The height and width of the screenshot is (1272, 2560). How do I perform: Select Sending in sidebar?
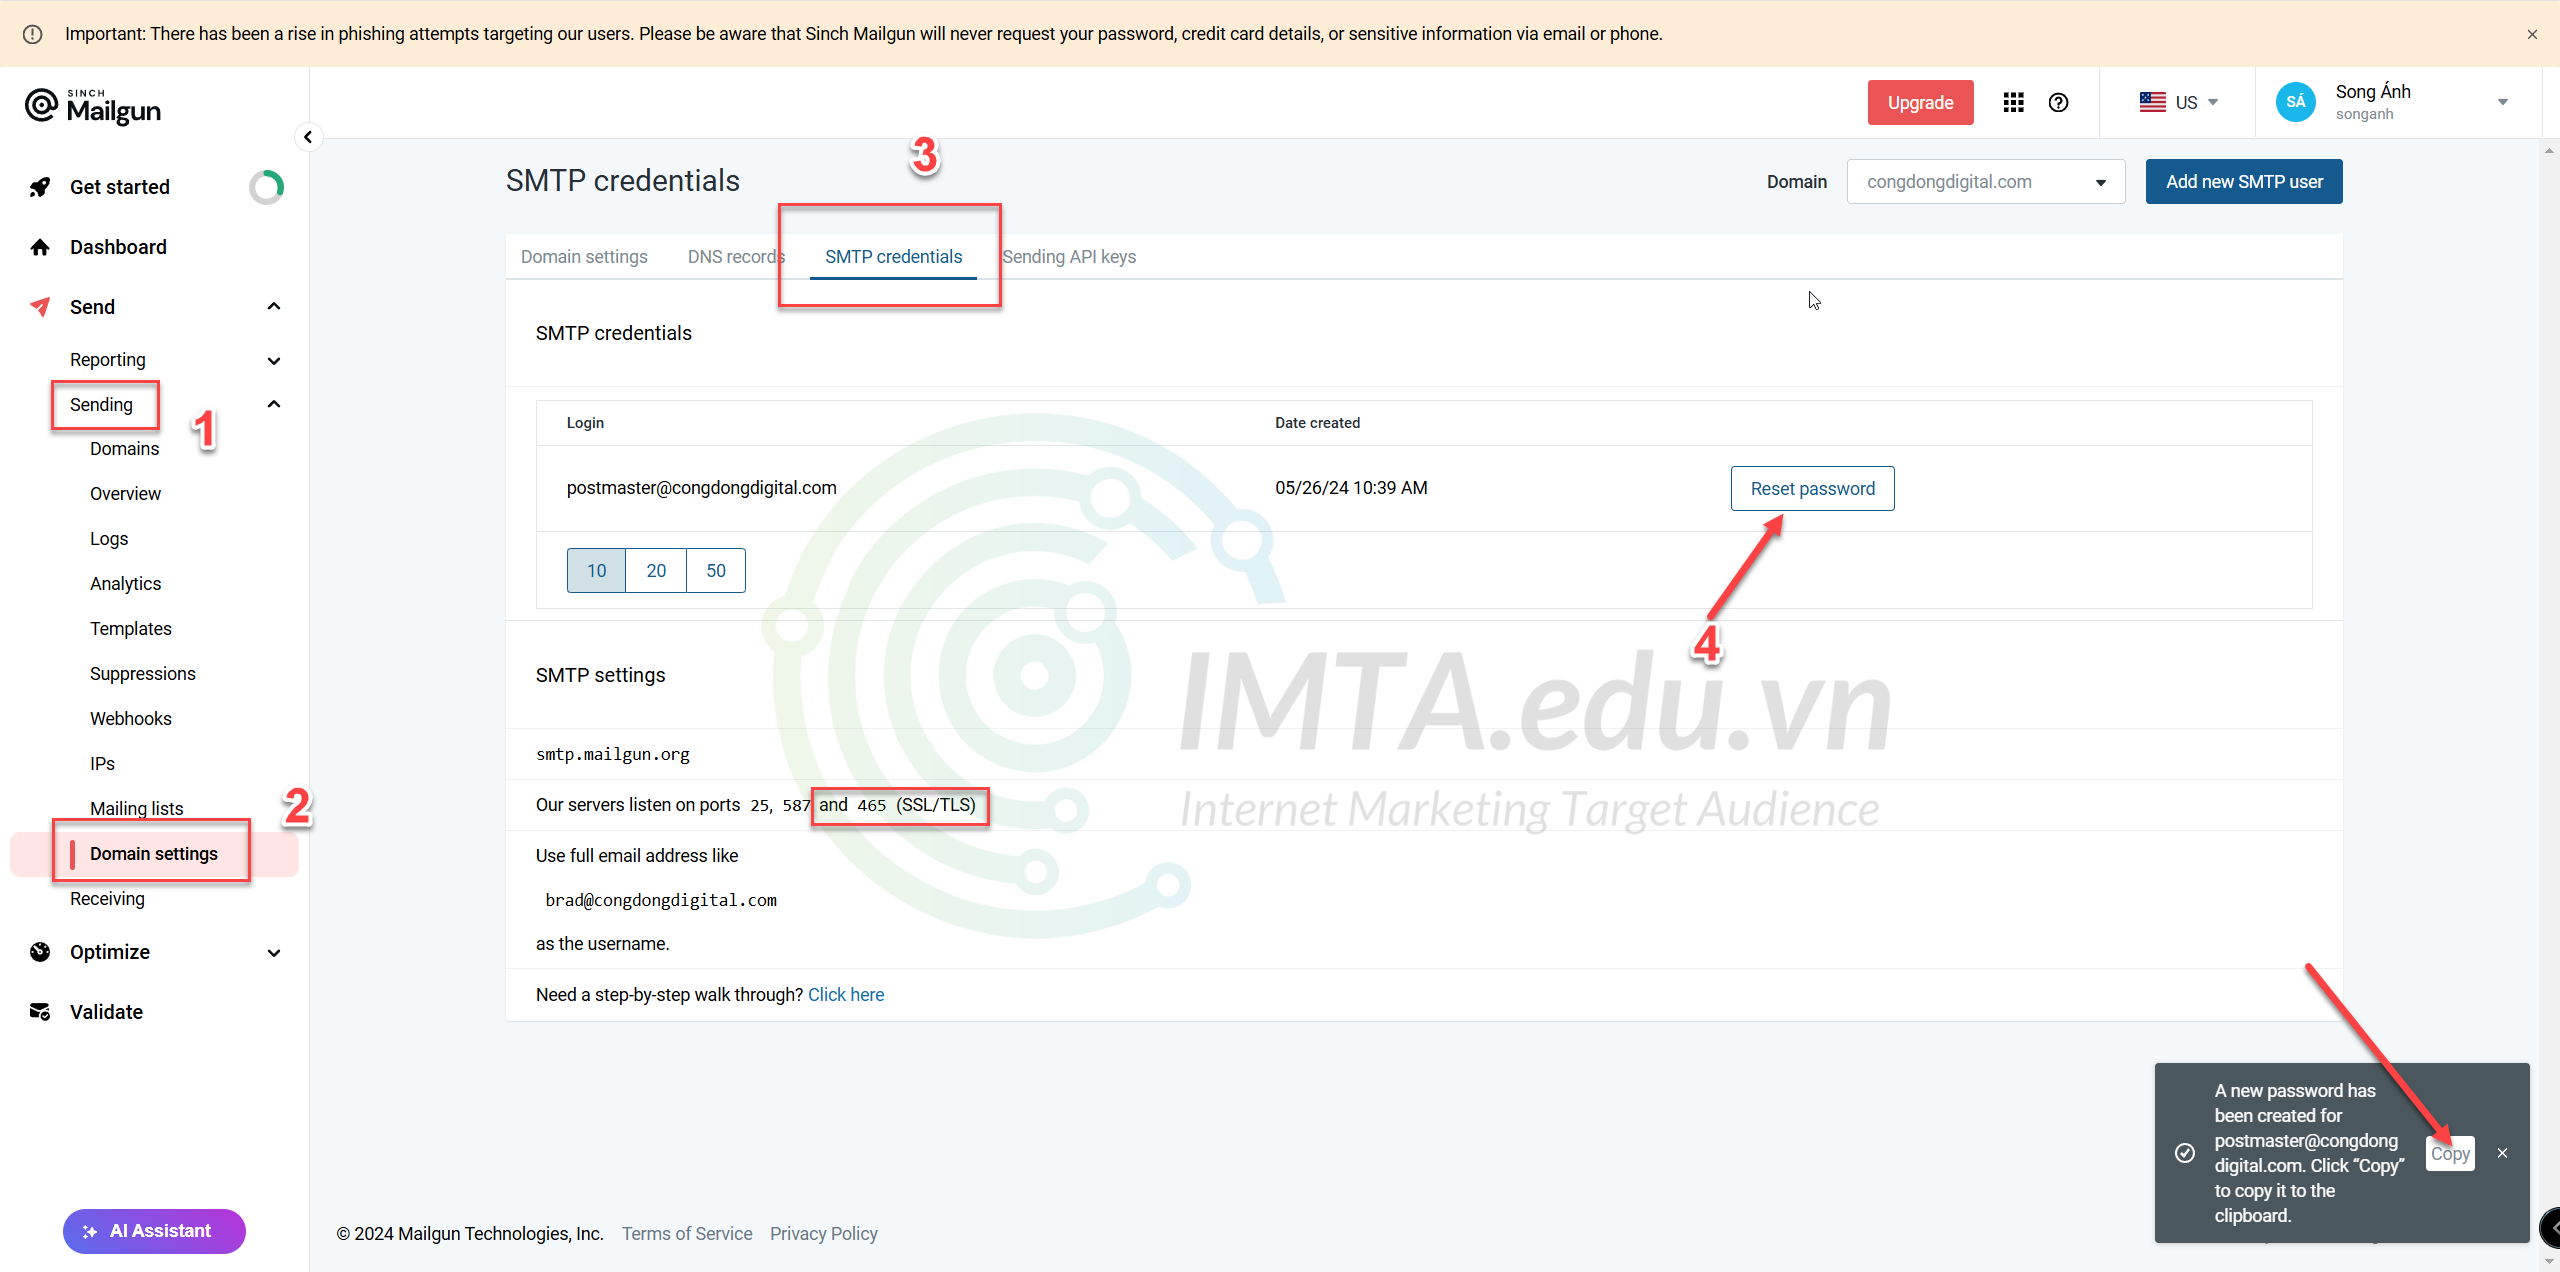tap(101, 405)
